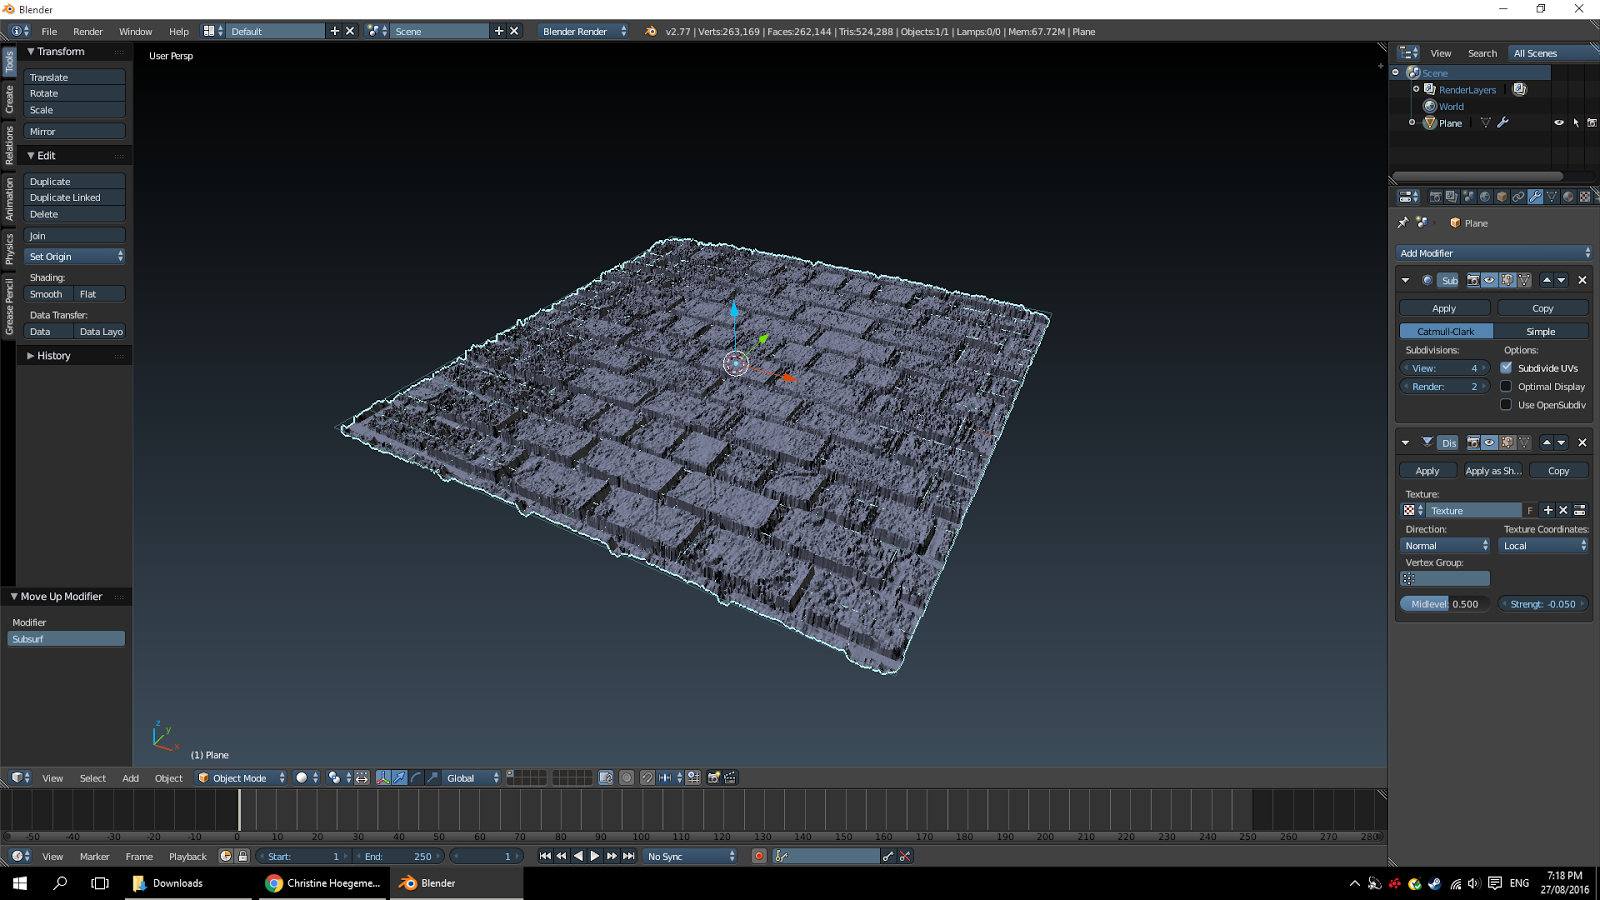Click the Mirror button

(x=75, y=131)
